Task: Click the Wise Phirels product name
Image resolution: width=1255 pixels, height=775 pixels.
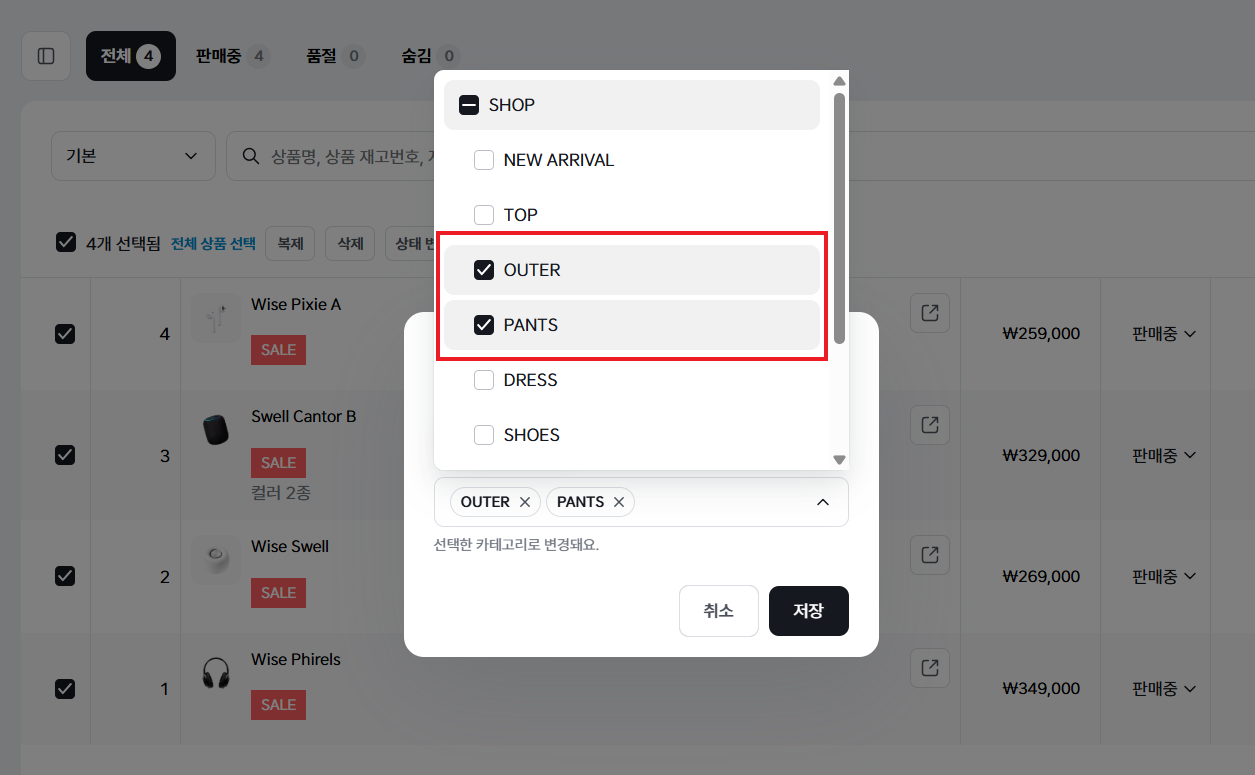Action: point(296,659)
